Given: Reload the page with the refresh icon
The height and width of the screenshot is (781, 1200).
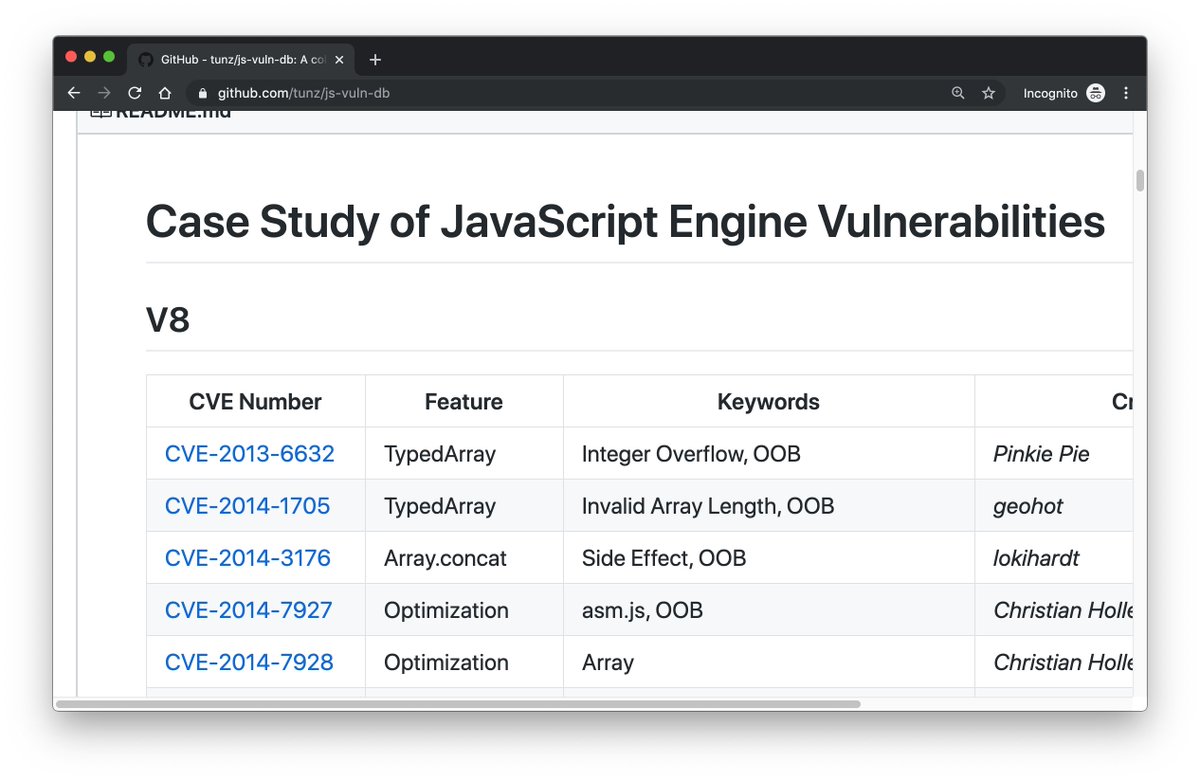Looking at the screenshot, I should click(134, 93).
